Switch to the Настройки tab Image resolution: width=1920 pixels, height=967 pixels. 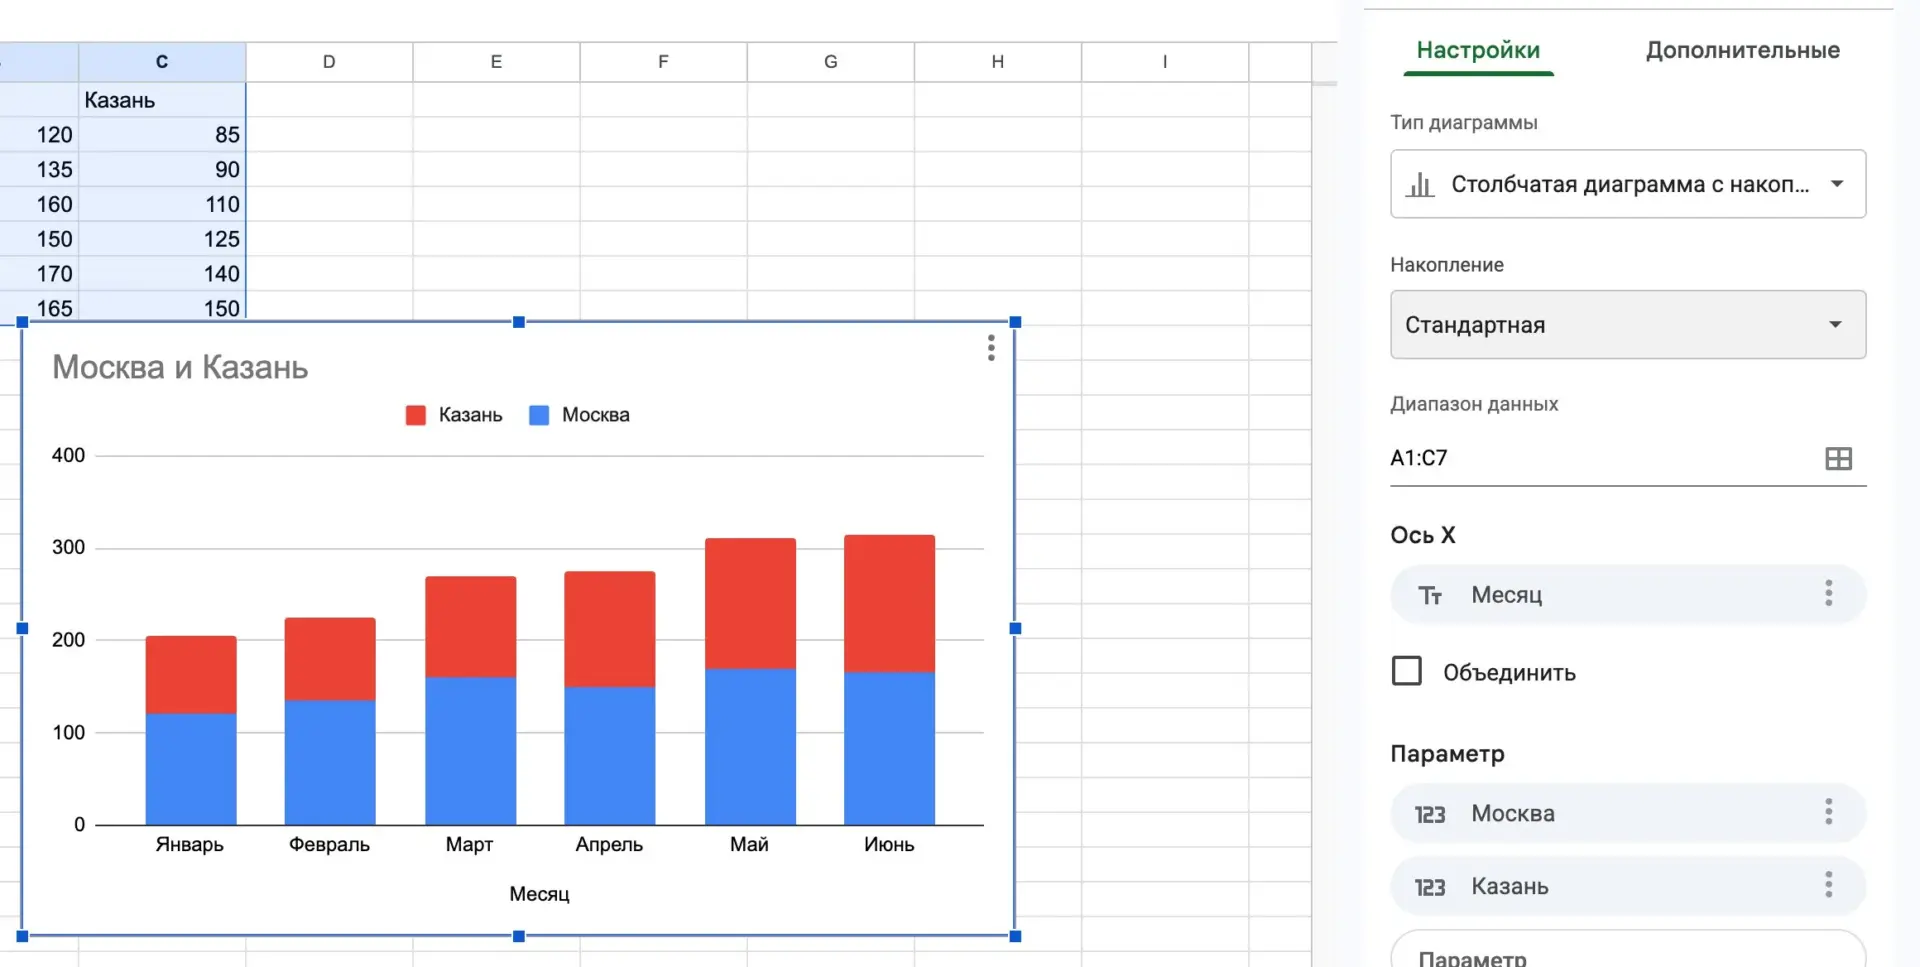pos(1478,50)
